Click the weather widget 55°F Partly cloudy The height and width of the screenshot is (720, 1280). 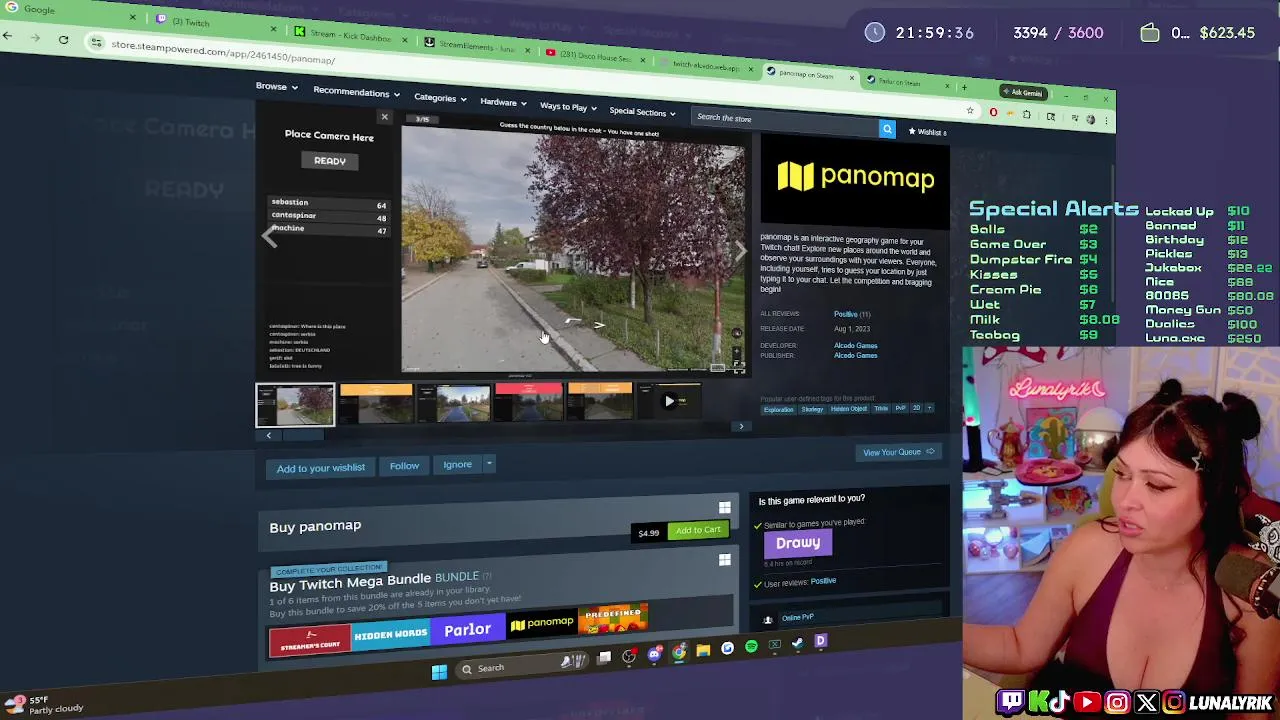coord(44,705)
